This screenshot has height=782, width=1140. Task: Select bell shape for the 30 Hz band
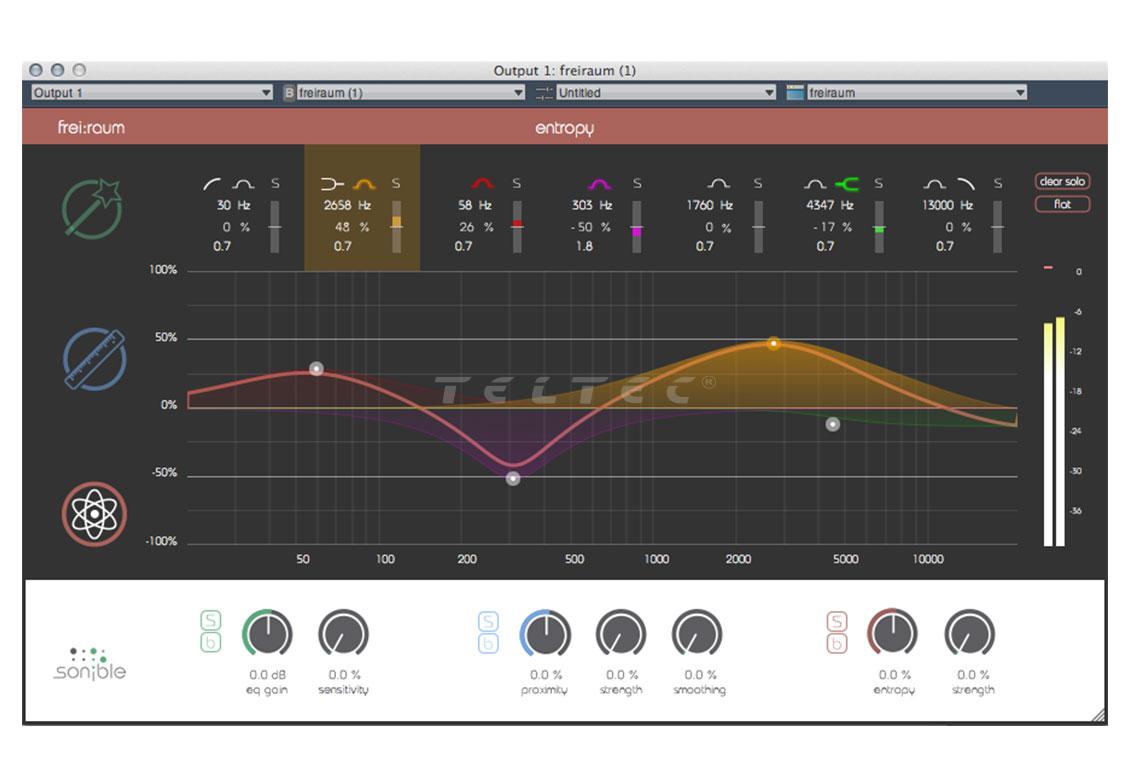[x=244, y=184]
